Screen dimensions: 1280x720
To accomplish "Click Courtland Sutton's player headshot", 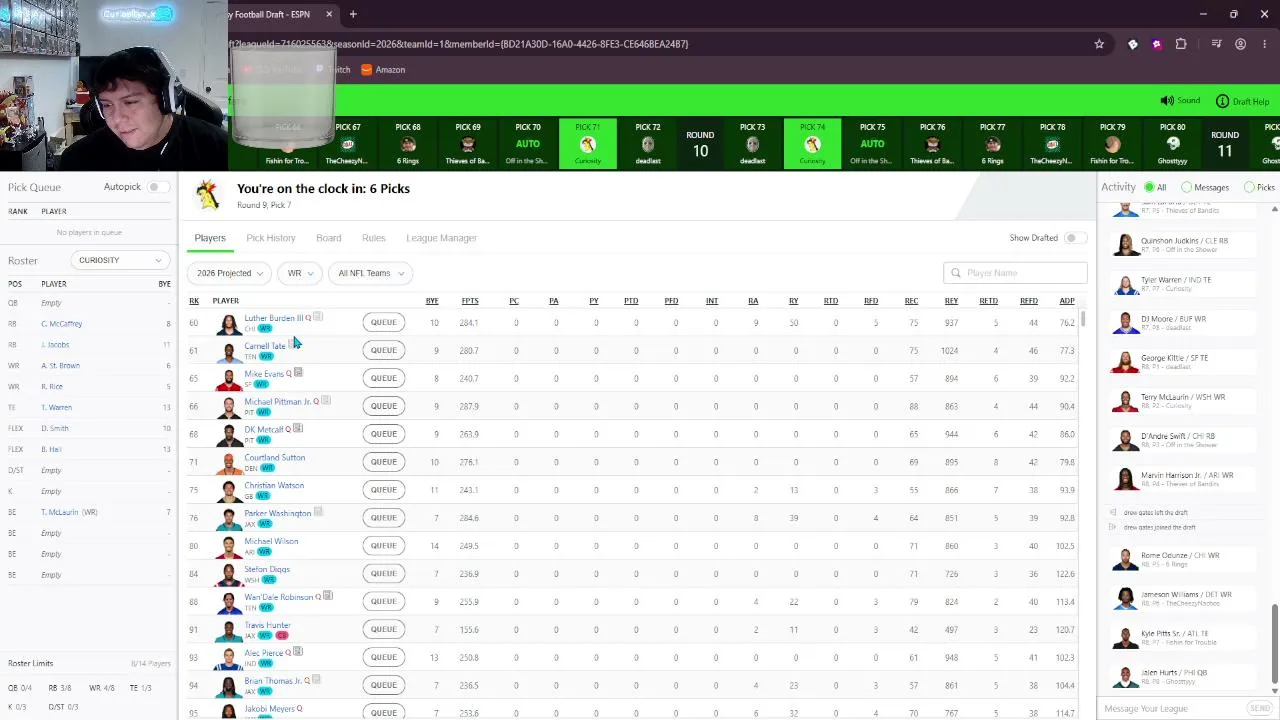I will coord(229,462).
